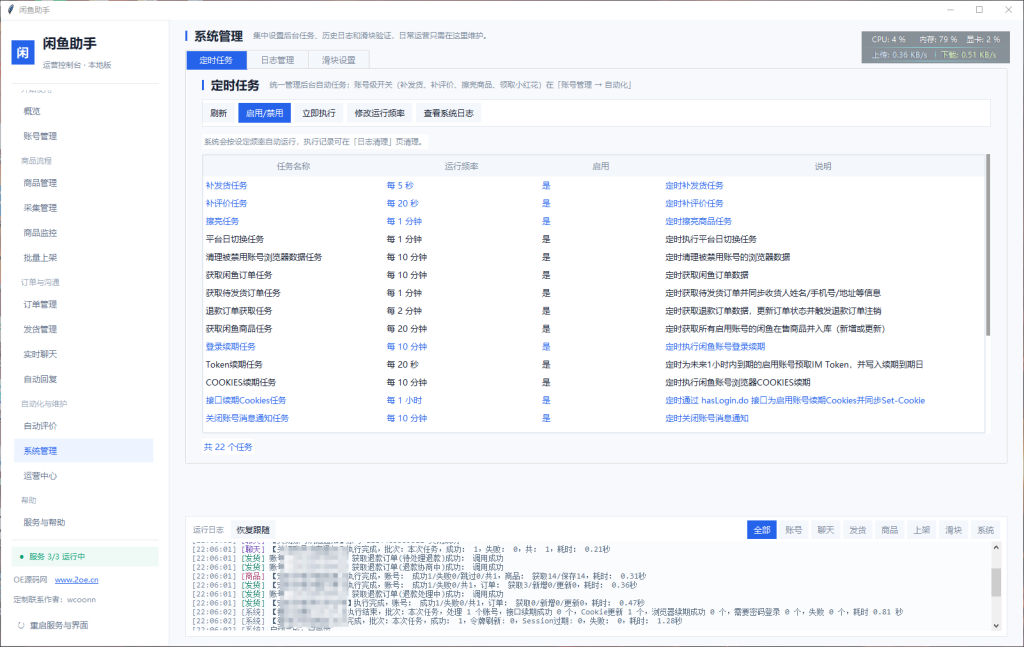Image resolution: width=1024 pixels, height=647 pixels.
Task: Select the 获取闲鱼订单任务 row
Action: point(594,275)
